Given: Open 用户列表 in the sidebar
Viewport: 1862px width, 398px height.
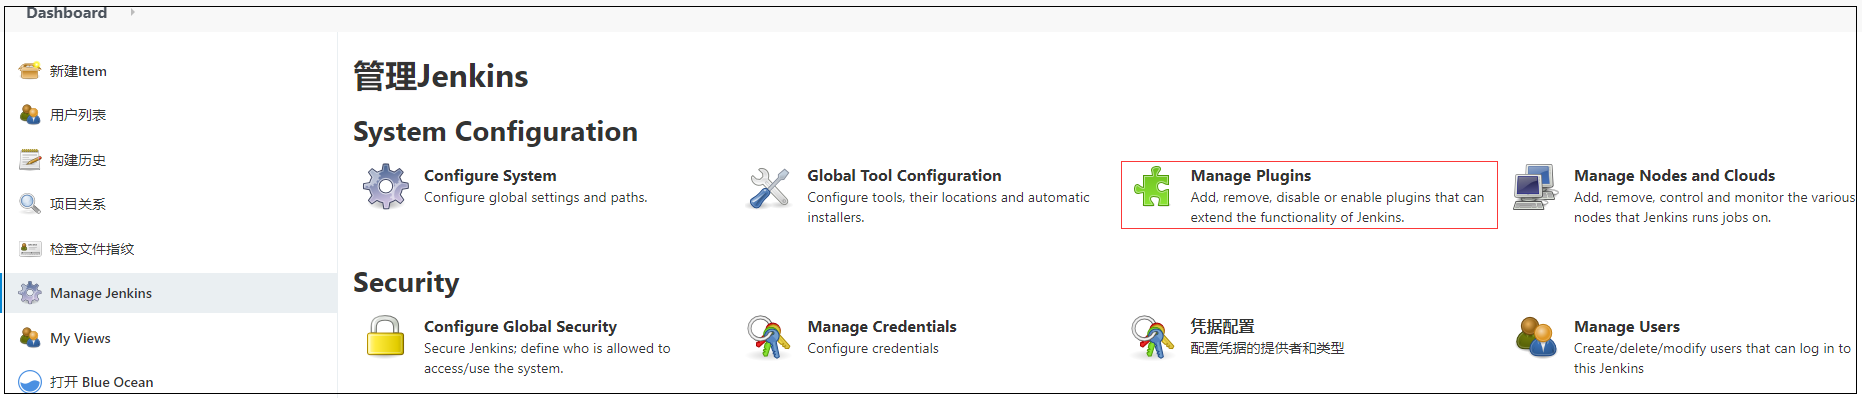Looking at the screenshot, I should point(78,115).
